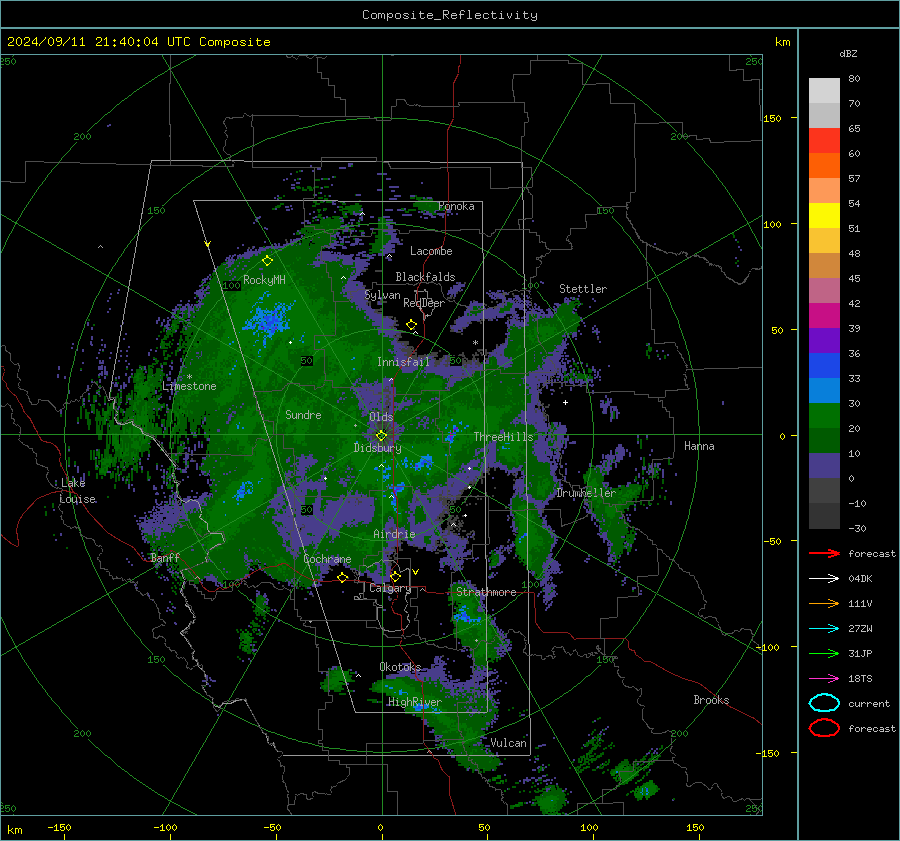The image size is (900, 841).
Task: Click yellow diamond marker above RockyMH
Action: (267, 261)
